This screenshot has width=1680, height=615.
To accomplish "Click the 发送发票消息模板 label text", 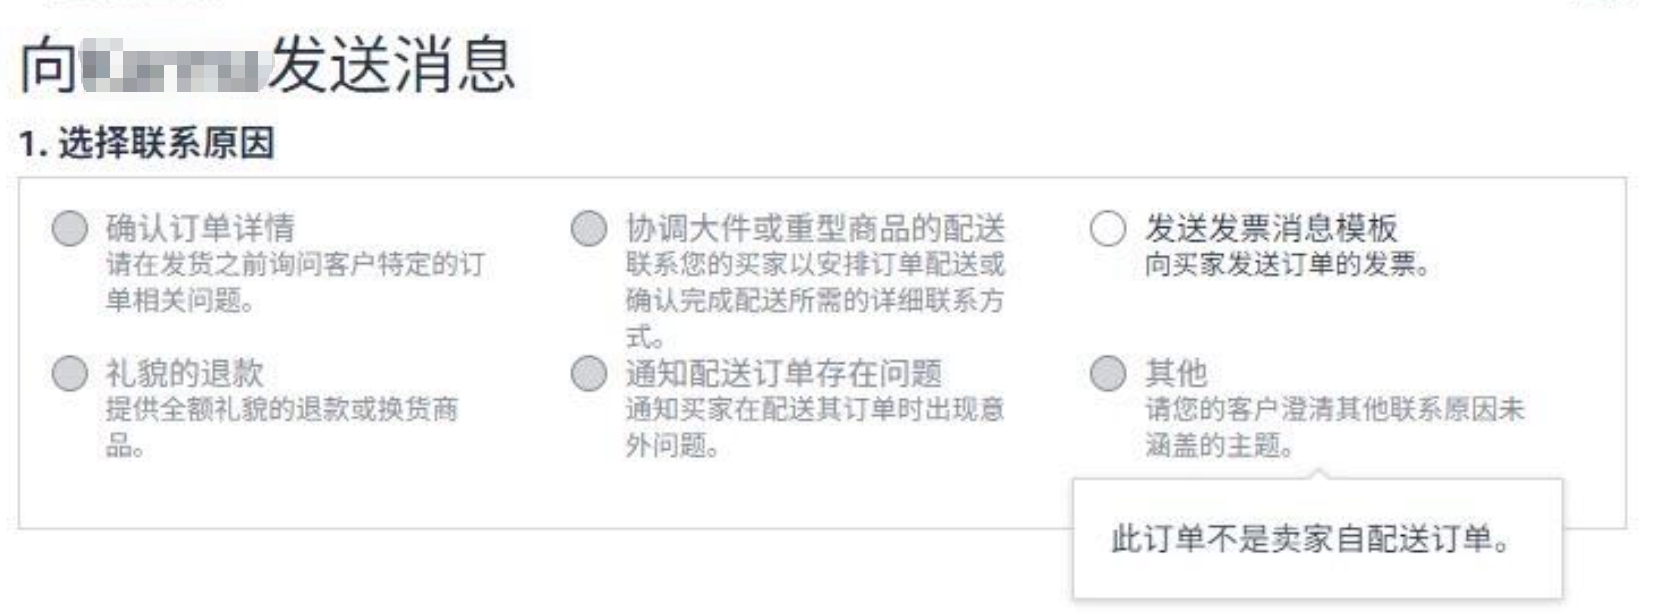I will click(1271, 228).
